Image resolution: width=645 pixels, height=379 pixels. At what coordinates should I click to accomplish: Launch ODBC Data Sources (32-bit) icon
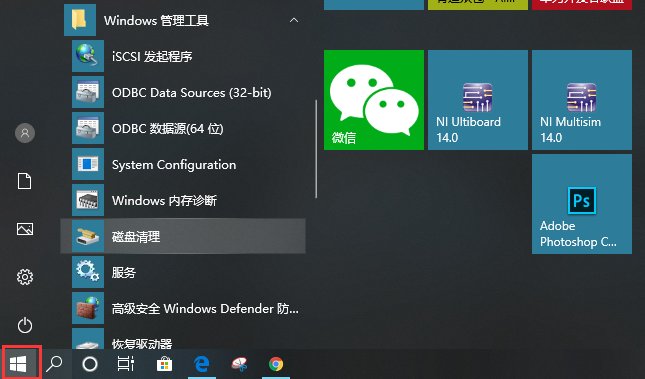88,92
